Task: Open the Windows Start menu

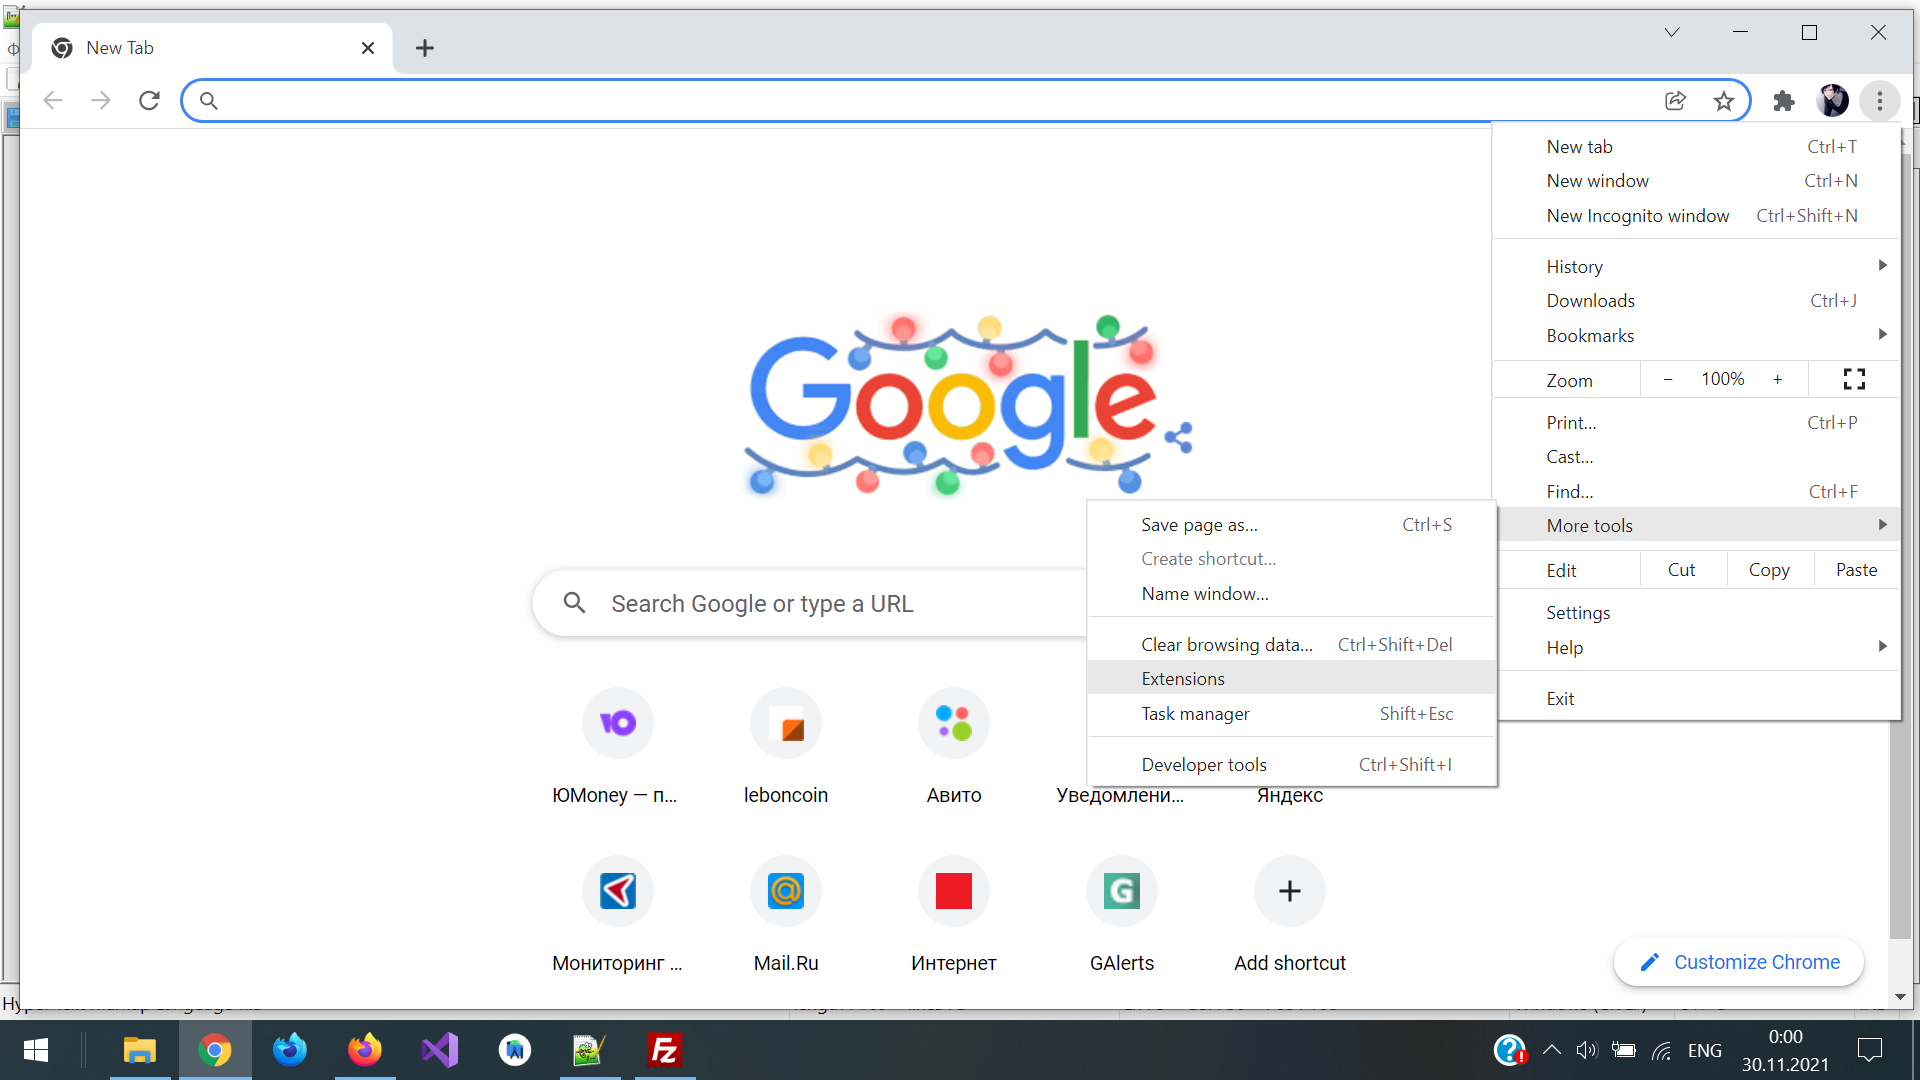Action: tap(36, 1050)
